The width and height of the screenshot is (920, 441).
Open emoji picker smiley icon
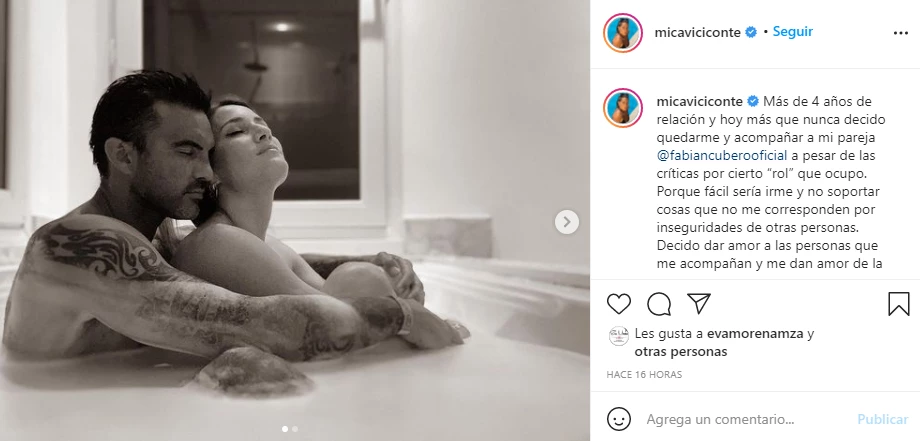618,419
